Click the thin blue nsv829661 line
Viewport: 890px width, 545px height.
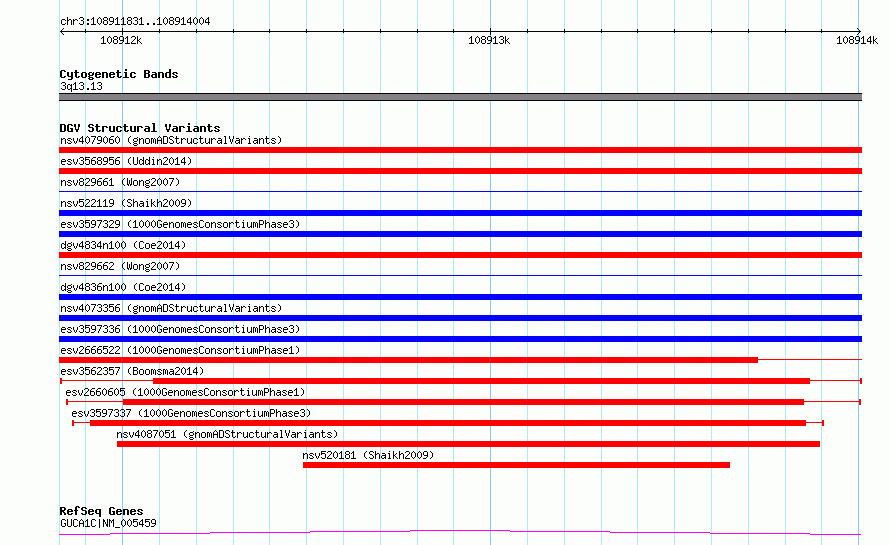click(x=460, y=191)
